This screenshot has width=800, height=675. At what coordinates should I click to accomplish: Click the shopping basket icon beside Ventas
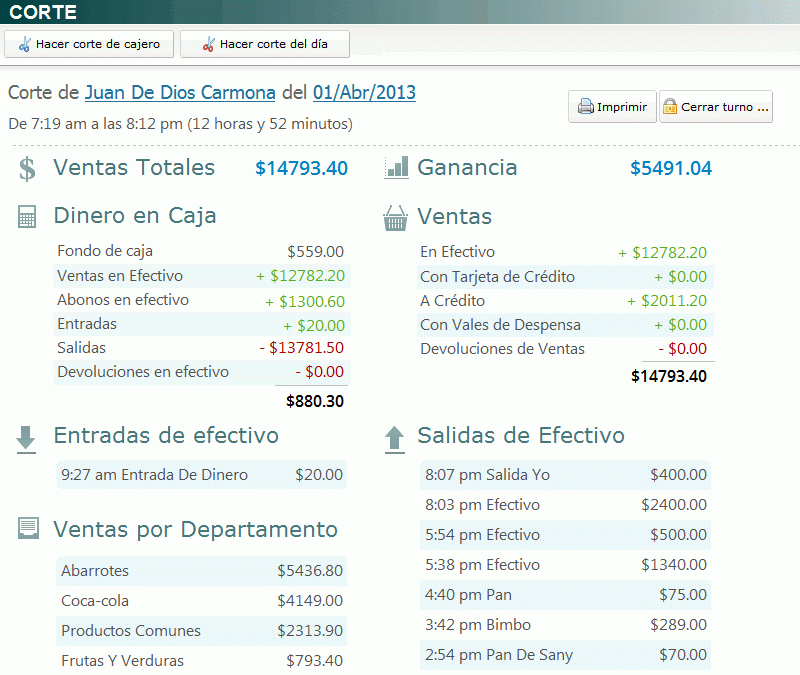click(396, 216)
